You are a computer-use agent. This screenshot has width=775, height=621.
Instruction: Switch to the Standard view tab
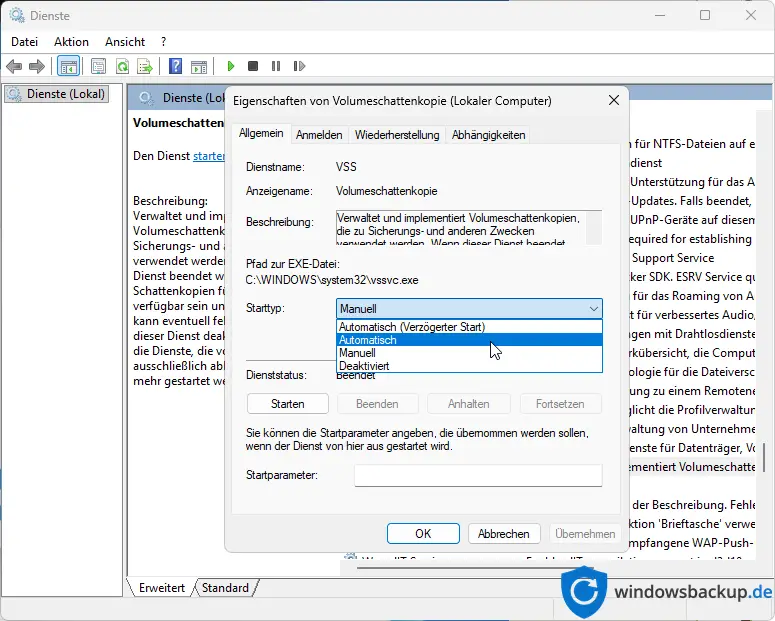coord(225,588)
